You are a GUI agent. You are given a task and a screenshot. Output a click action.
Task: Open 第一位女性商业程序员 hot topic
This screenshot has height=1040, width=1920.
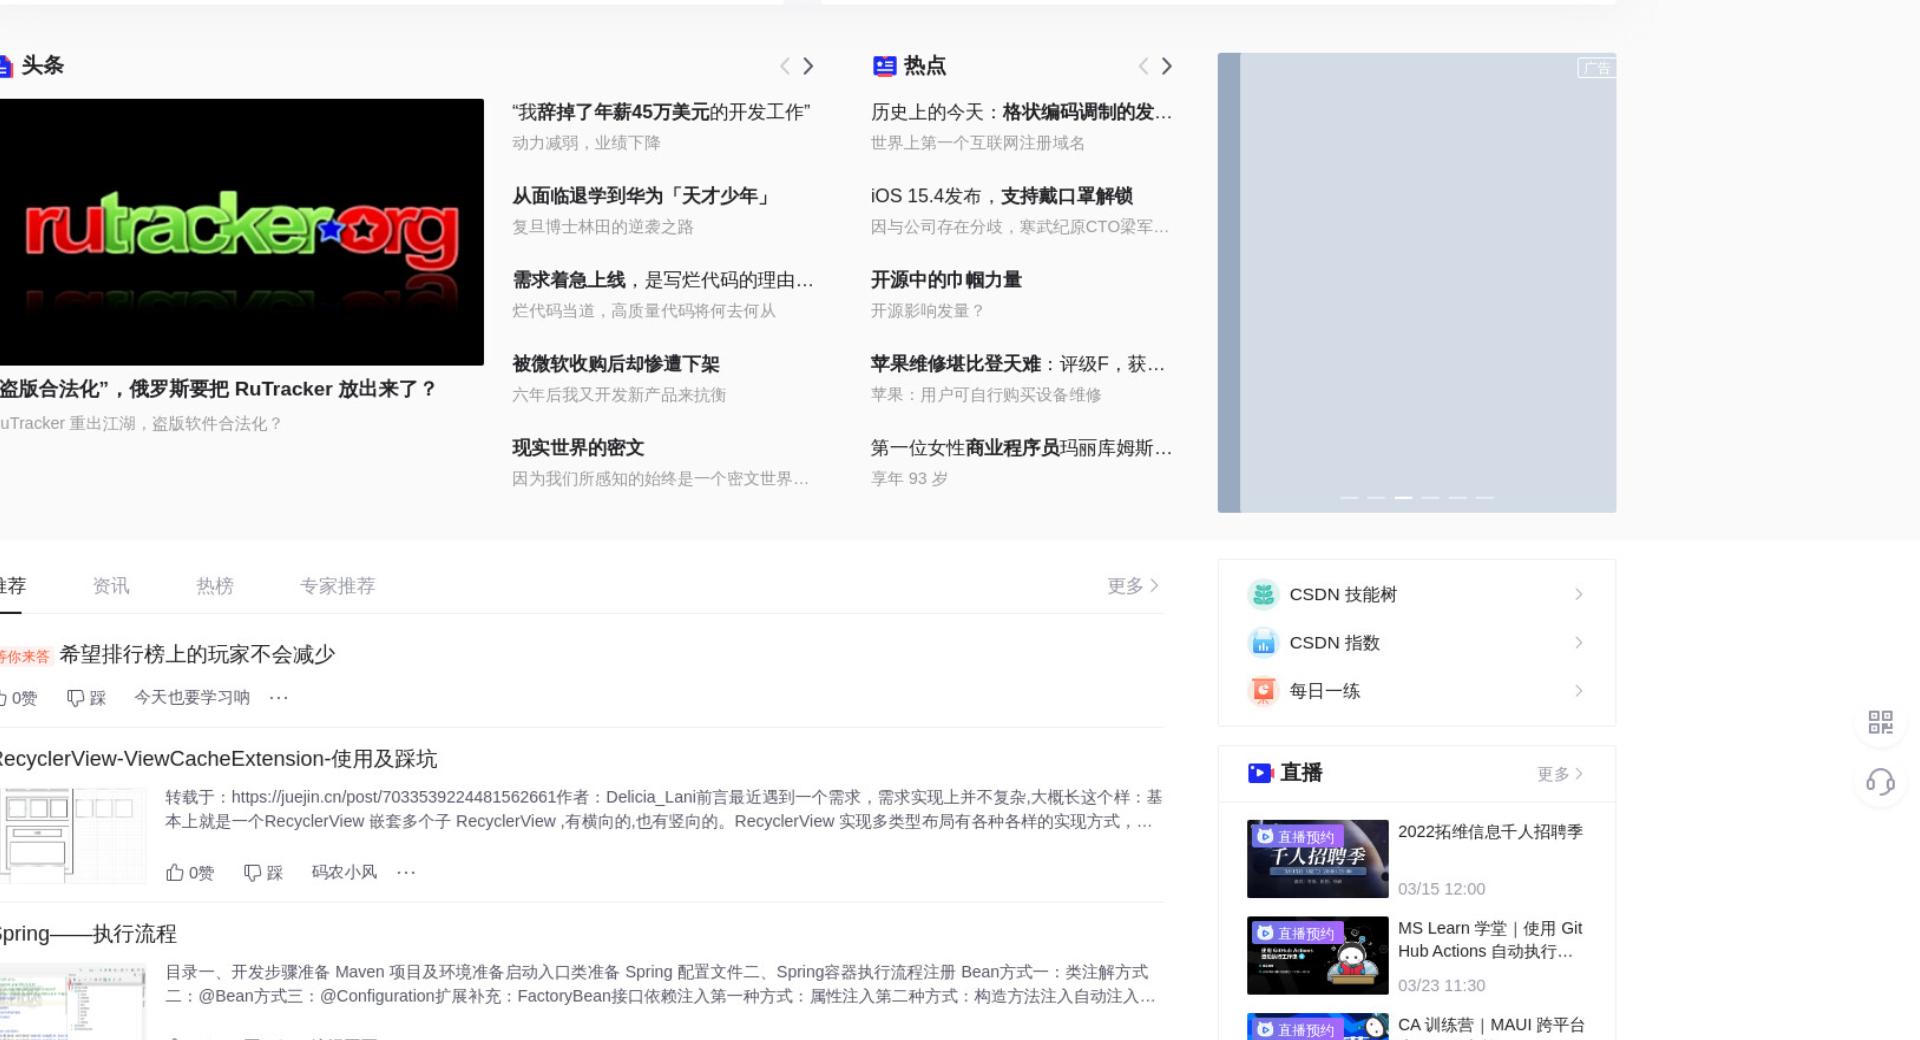(1021, 448)
